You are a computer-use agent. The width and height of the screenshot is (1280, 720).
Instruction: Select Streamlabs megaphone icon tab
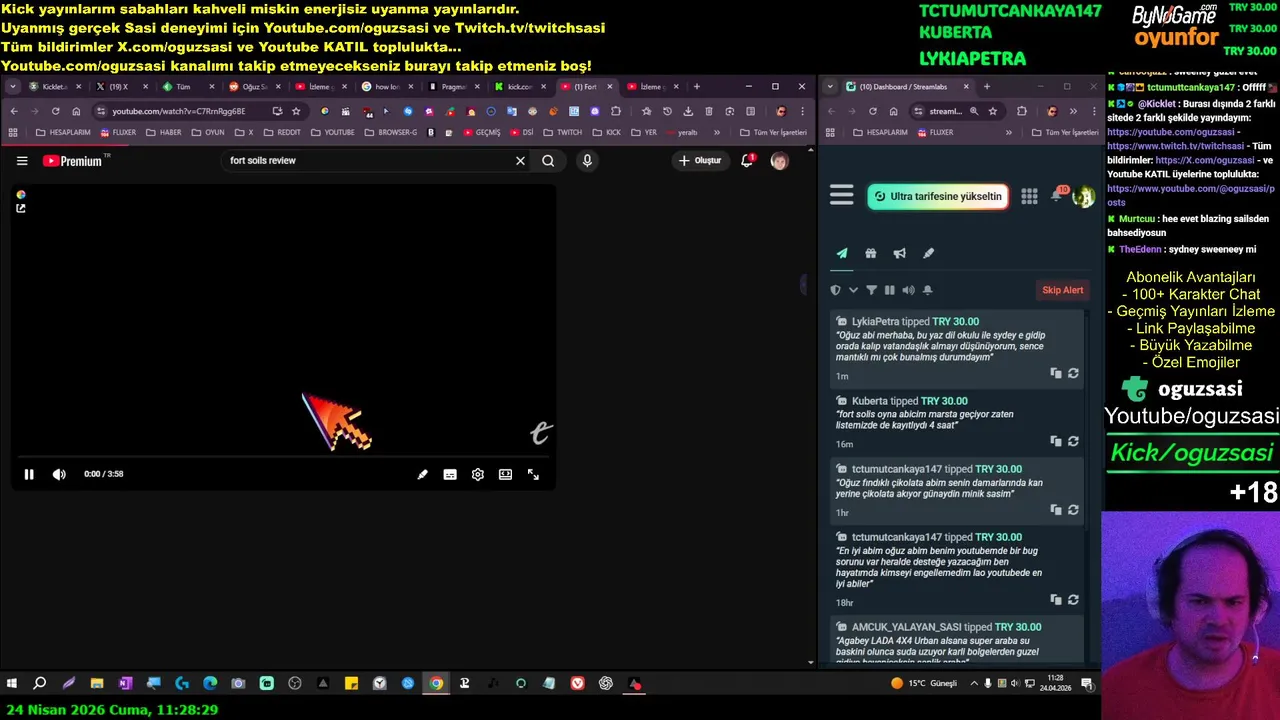900,254
